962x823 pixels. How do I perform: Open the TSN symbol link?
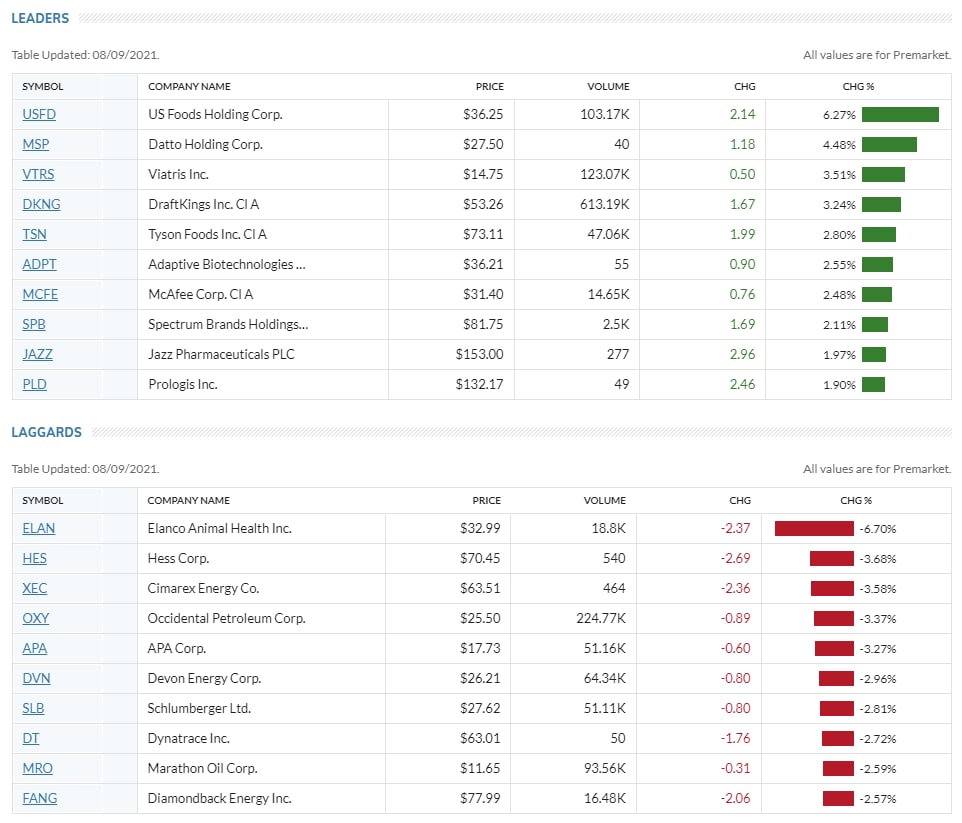(x=34, y=234)
